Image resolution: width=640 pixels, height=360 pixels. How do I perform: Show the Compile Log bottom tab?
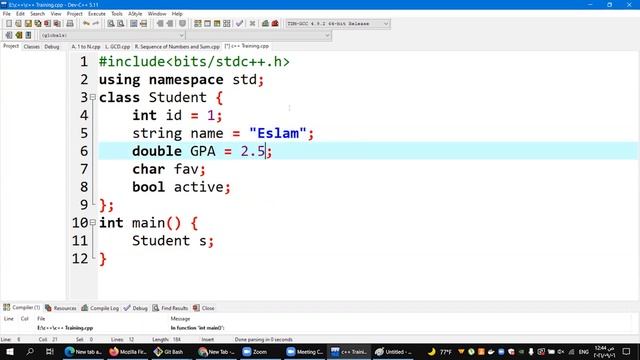(100, 308)
